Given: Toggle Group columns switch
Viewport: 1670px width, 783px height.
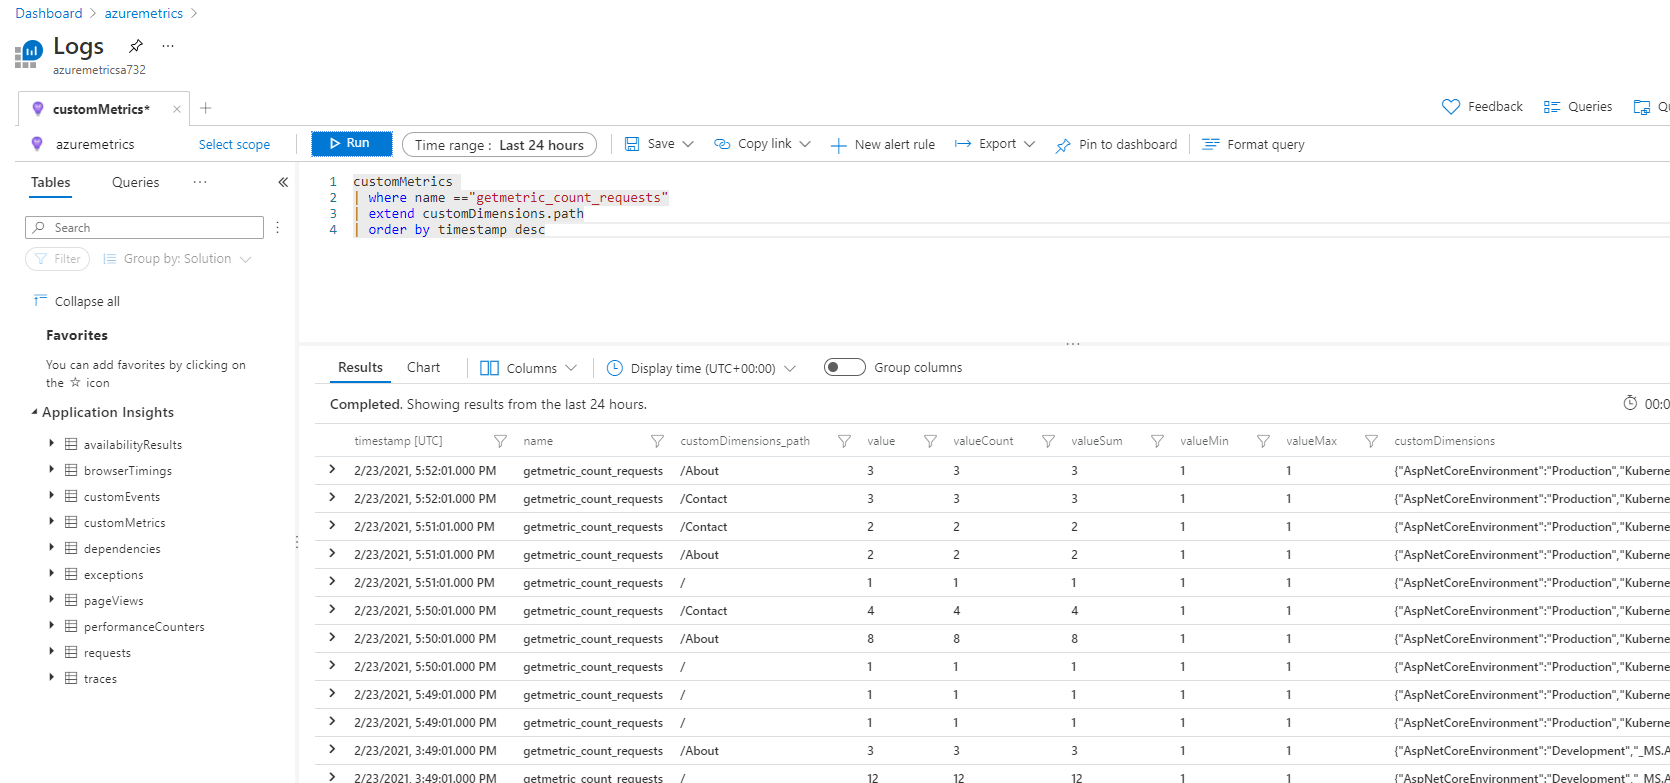Looking at the screenshot, I should tap(844, 367).
